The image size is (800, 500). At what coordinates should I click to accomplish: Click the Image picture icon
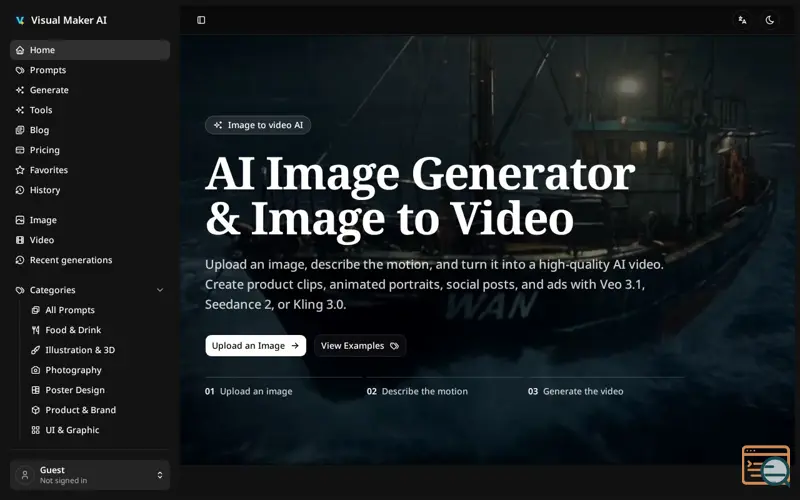[x=20, y=220]
